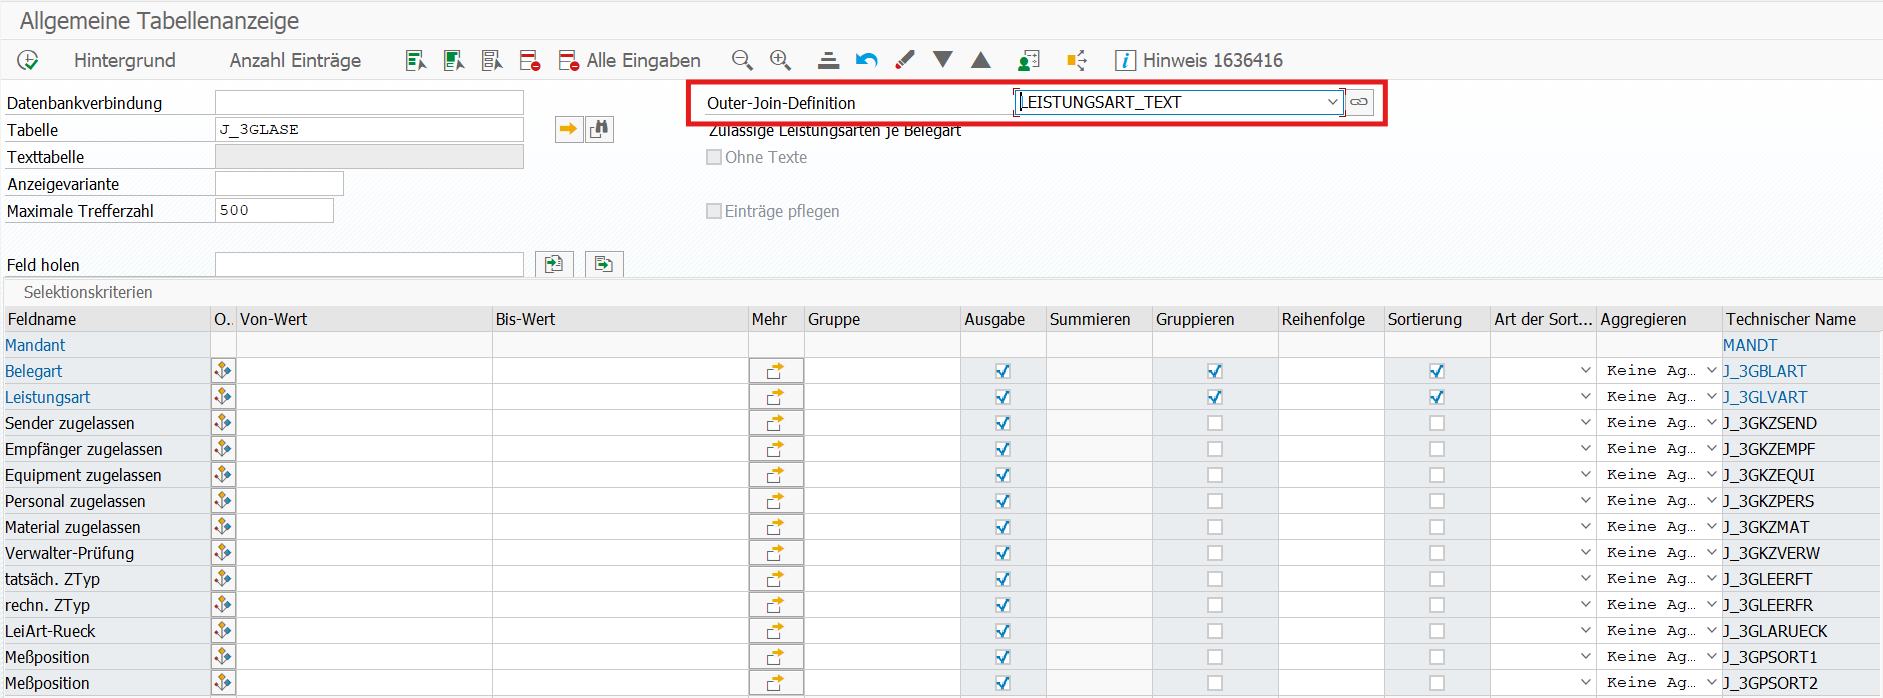
Task: Click the downward black triangle icon
Action: coord(942,60)
